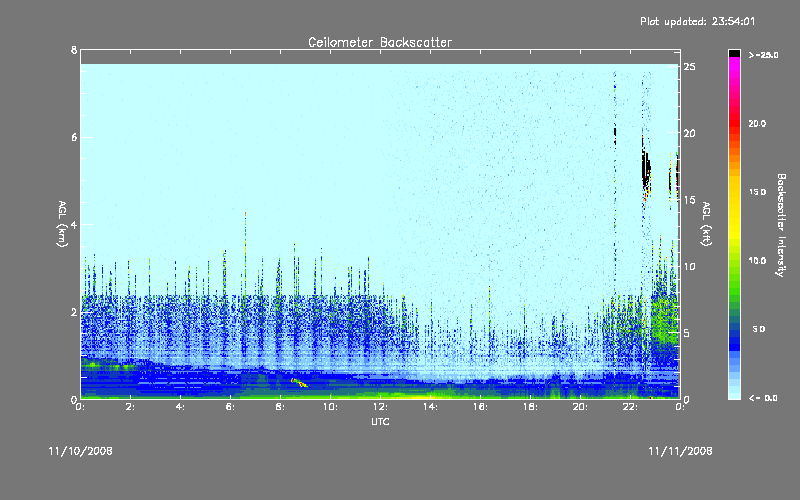Click the "15.0" color bar value

[x=757, y=192]
